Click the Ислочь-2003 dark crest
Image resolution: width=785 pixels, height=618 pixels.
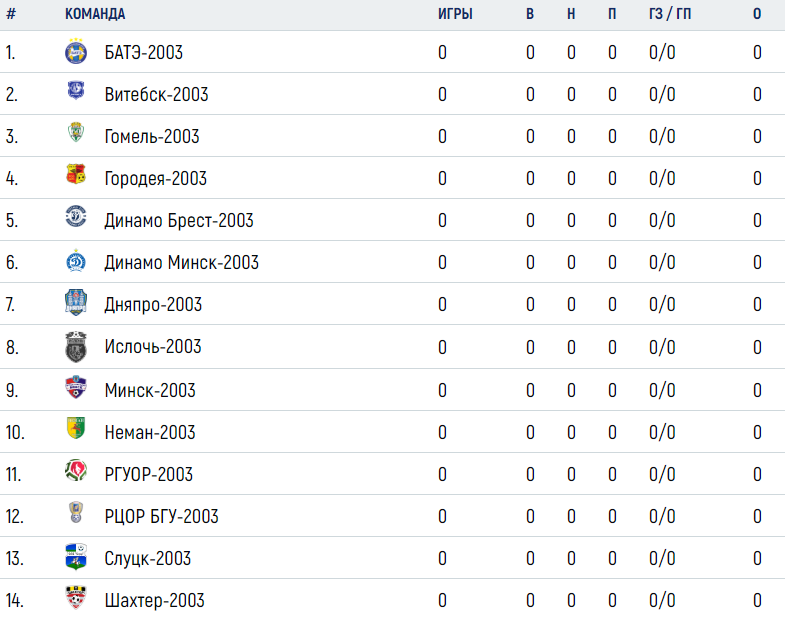[76, 347]
